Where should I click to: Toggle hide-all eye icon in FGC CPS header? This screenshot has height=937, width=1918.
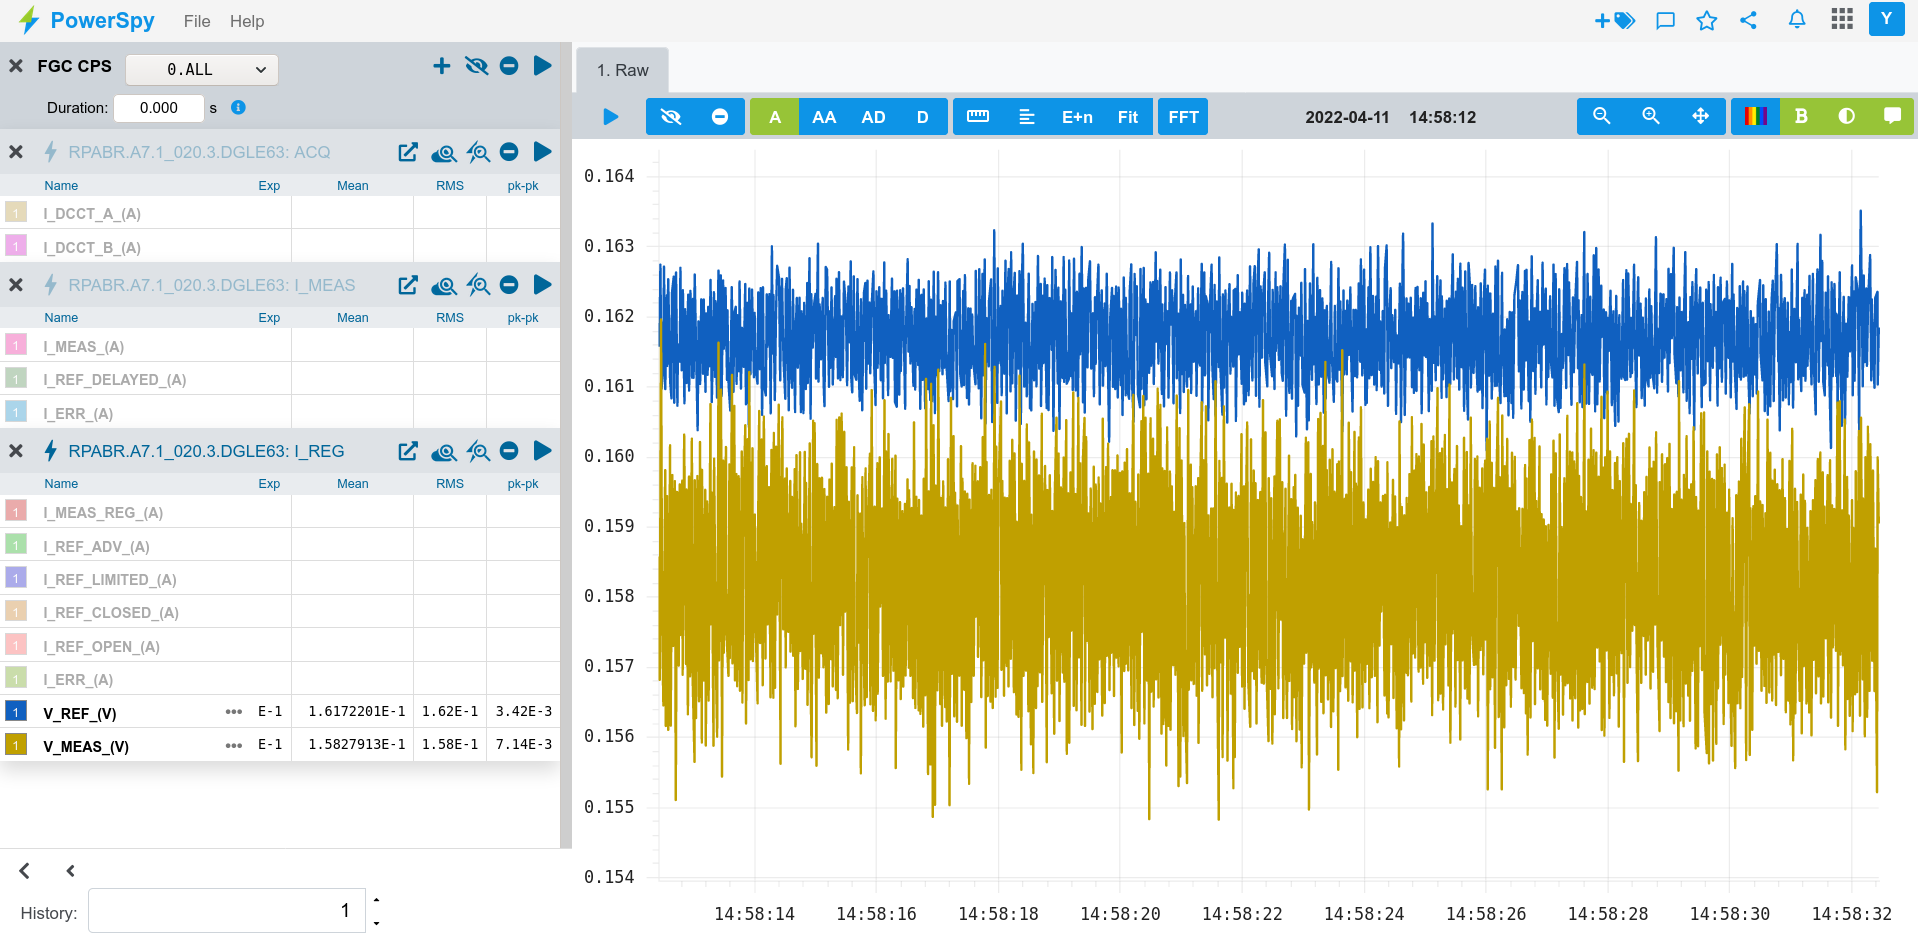click(476, 66)
